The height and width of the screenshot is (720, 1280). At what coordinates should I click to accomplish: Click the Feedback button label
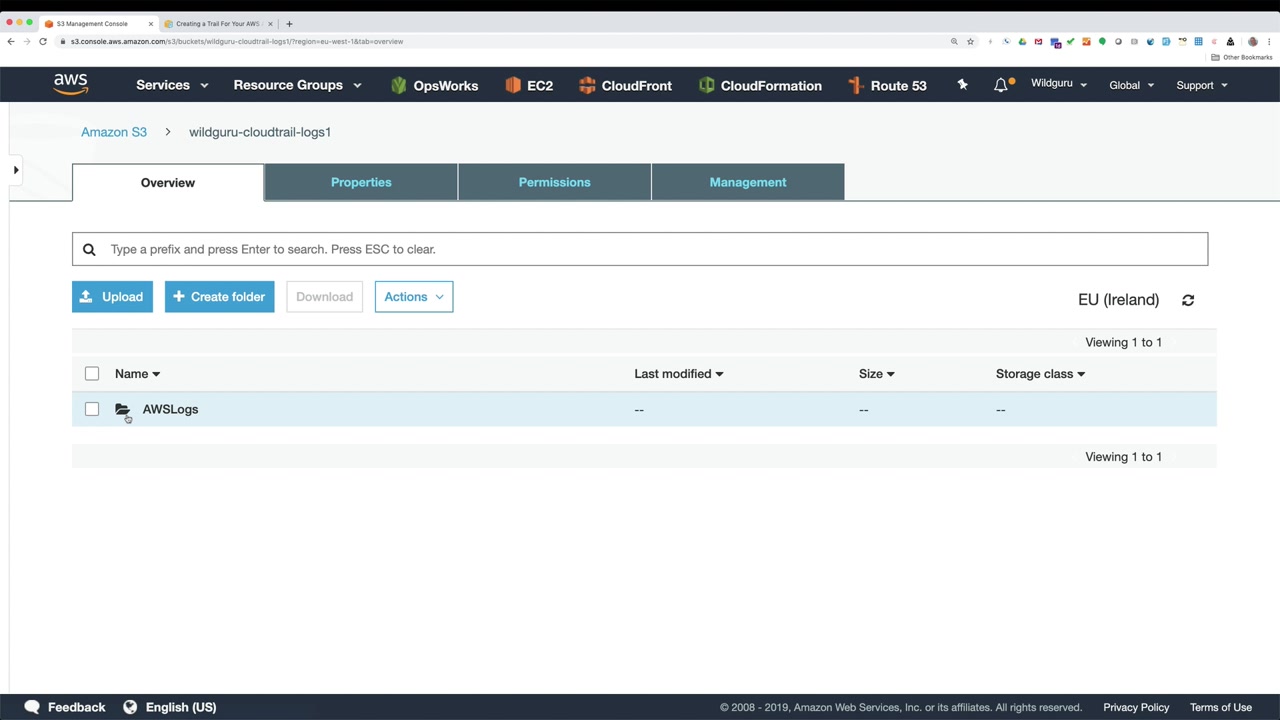point(76,707)
